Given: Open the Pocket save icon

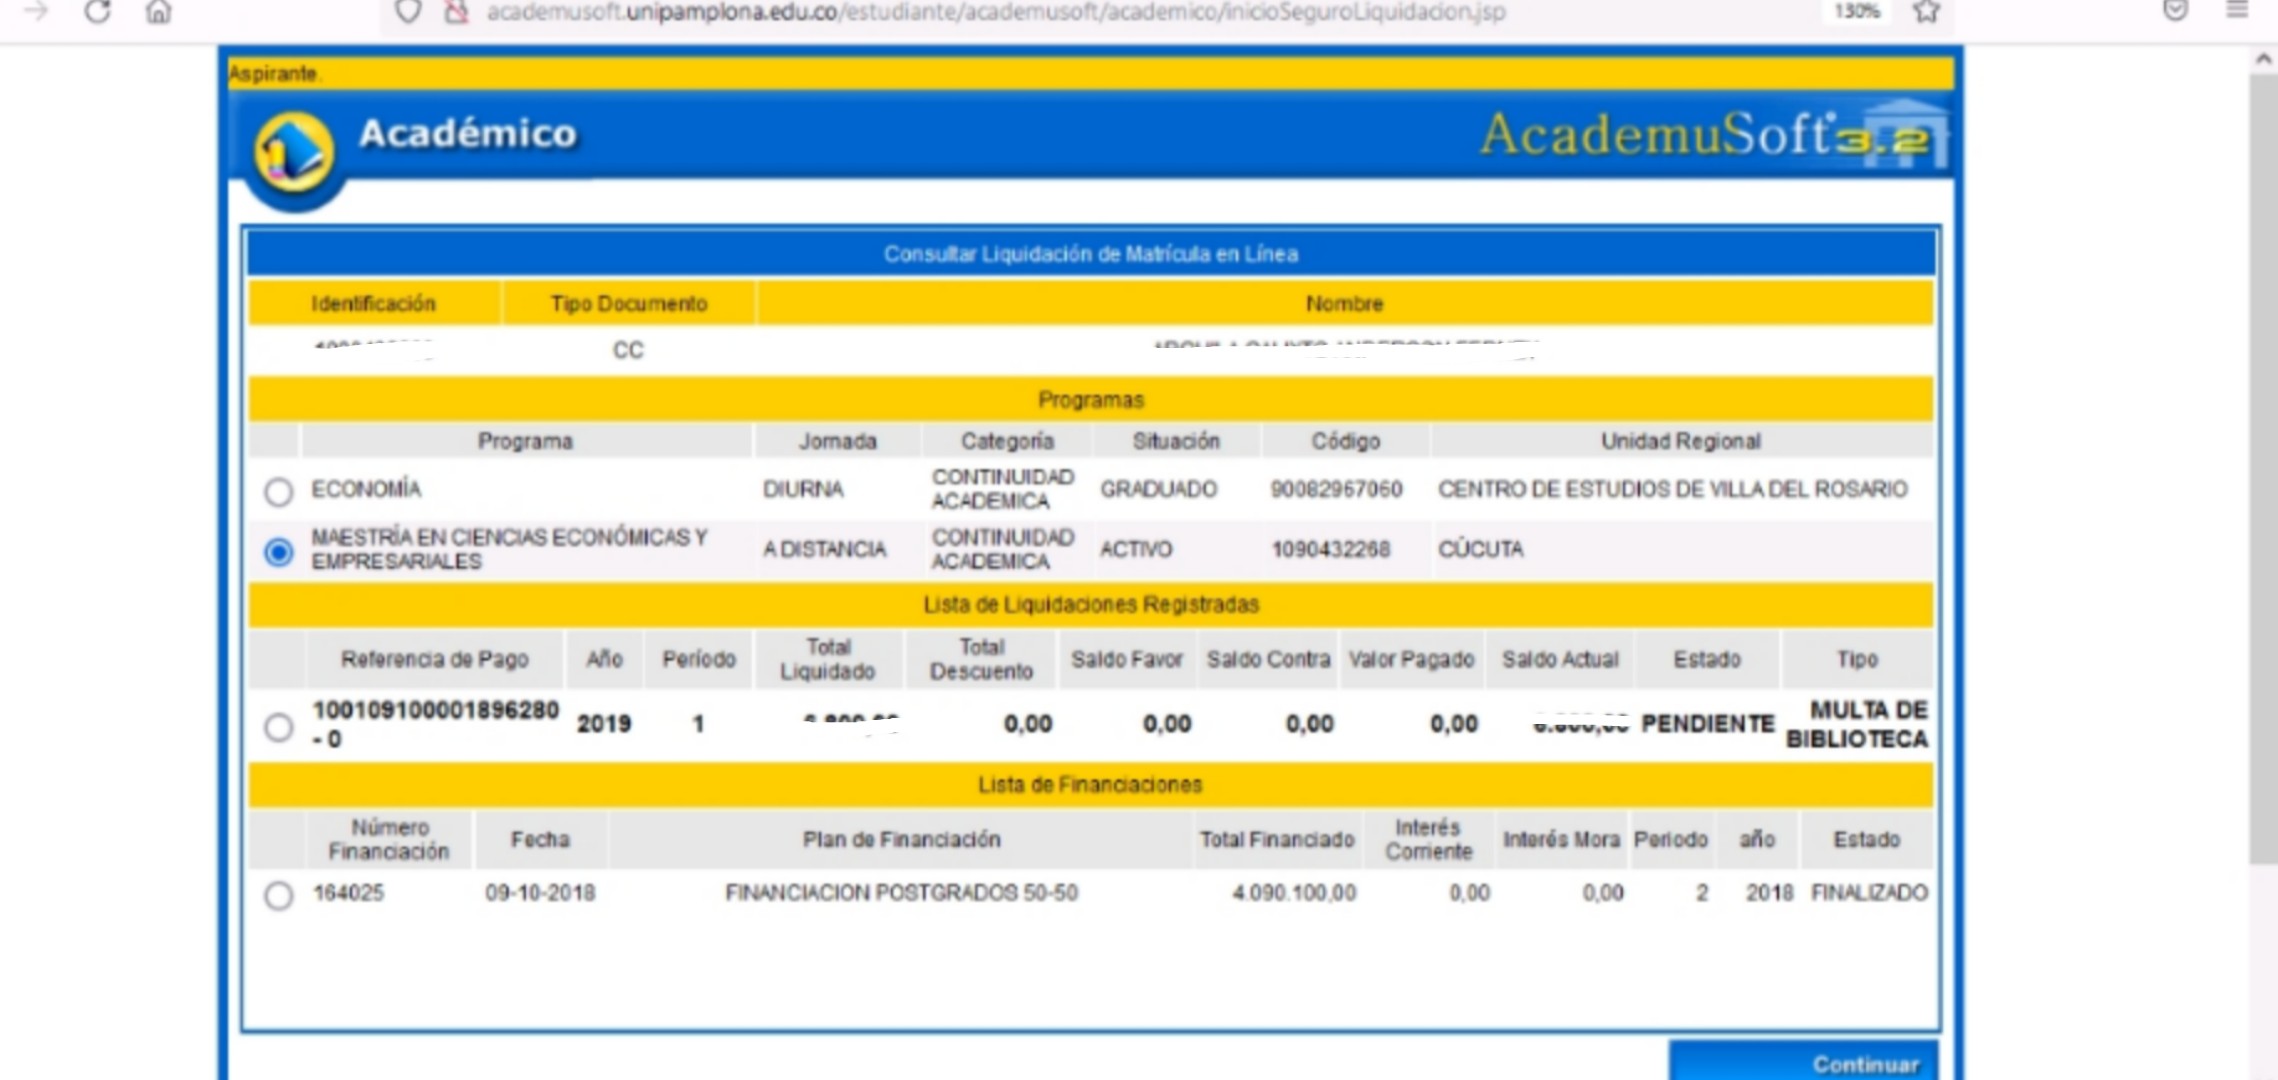Looking at the screenshot, I should [2175, 11].
